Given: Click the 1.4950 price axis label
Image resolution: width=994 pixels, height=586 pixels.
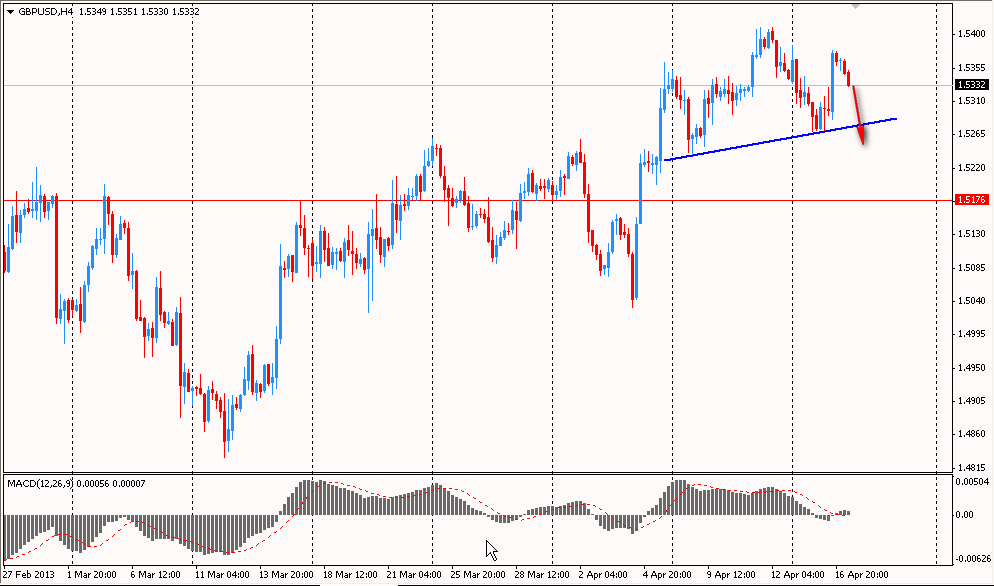Looking at the screenshot, I should [x=972, y=367].
